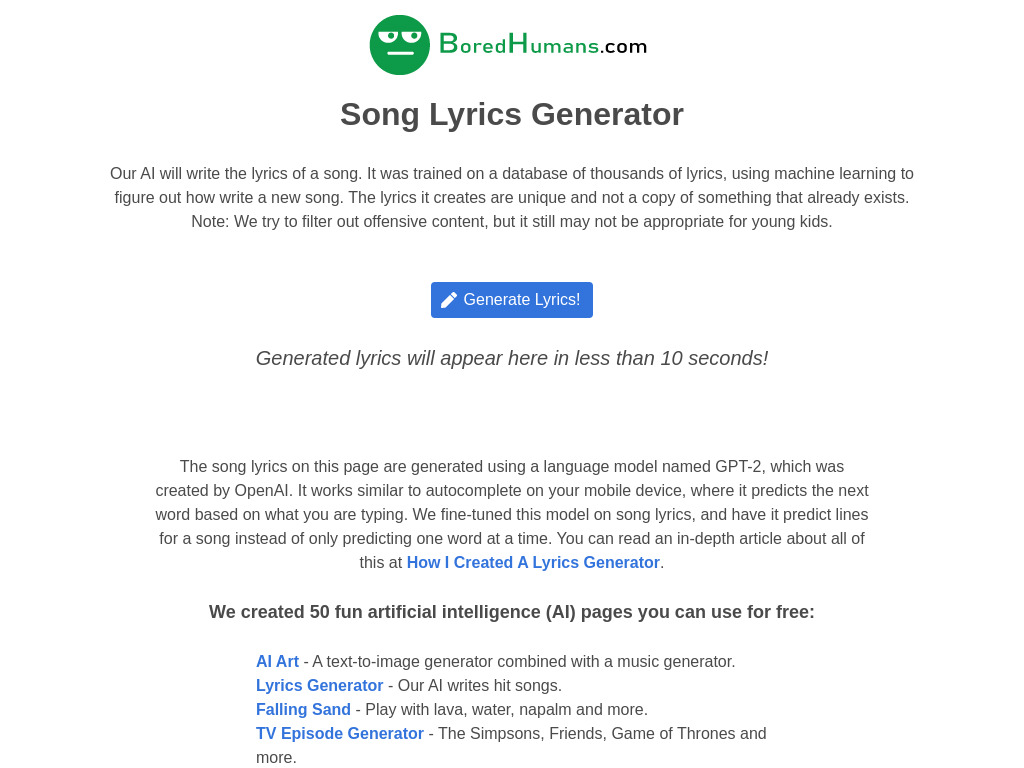Click the bold 50 free AI pages heading
This screenshot has width=1024, height=768.
512,612
